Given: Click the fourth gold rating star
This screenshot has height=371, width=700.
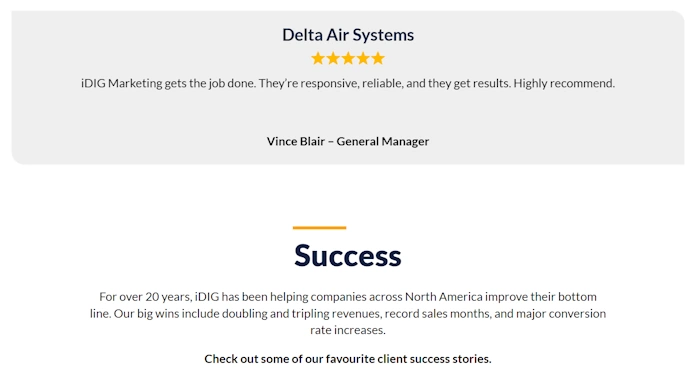Looking at the screenshot, I should [363, 58].
